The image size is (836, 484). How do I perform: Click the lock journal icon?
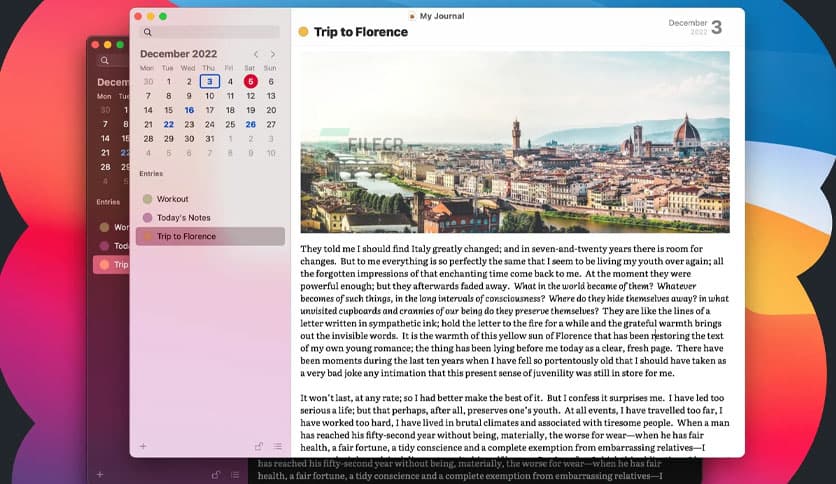pyautogui.click(x=259, y=446)
